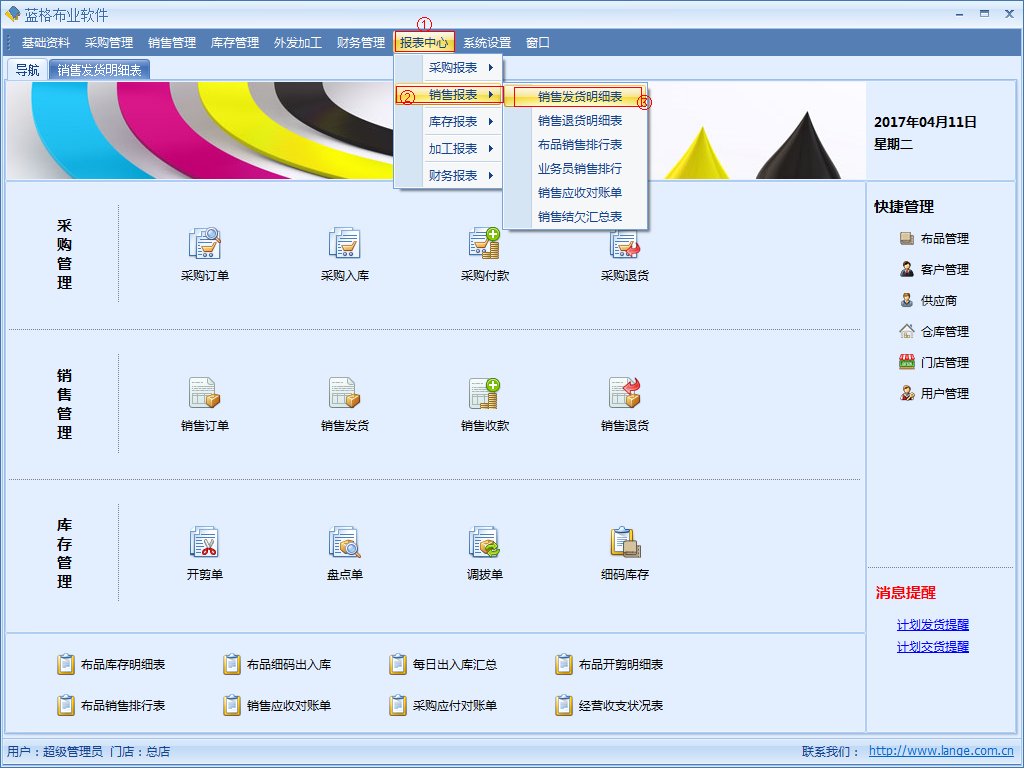
Task: Click the 开剪单 cutting order icon
Action: [x=204, y=542]
